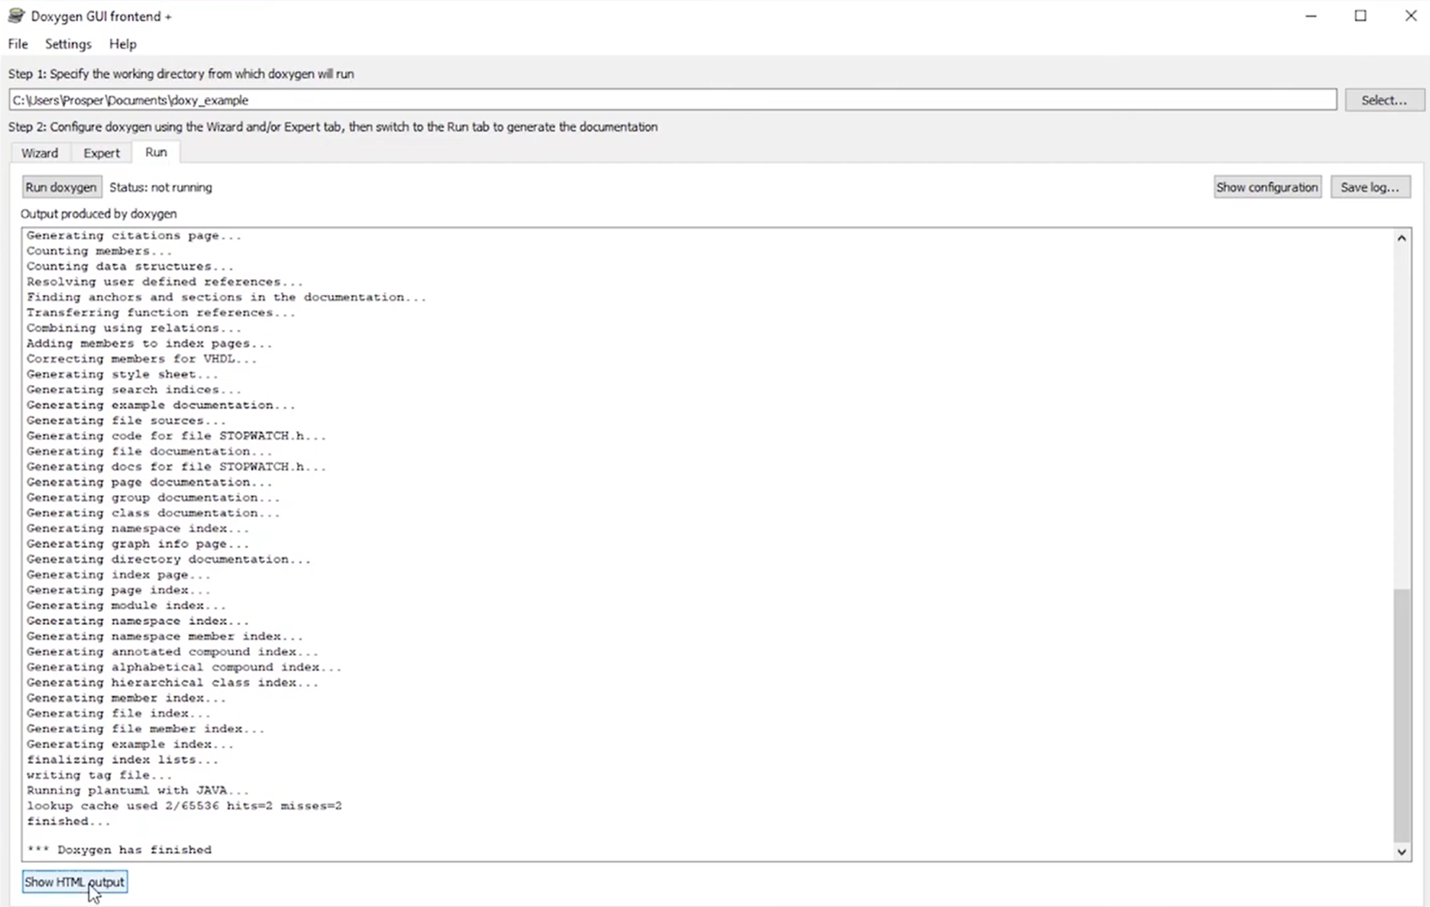This screenshot has height=907, width=1430.
Task: Switch to the Wizard tab
Action: pos(40,153)
